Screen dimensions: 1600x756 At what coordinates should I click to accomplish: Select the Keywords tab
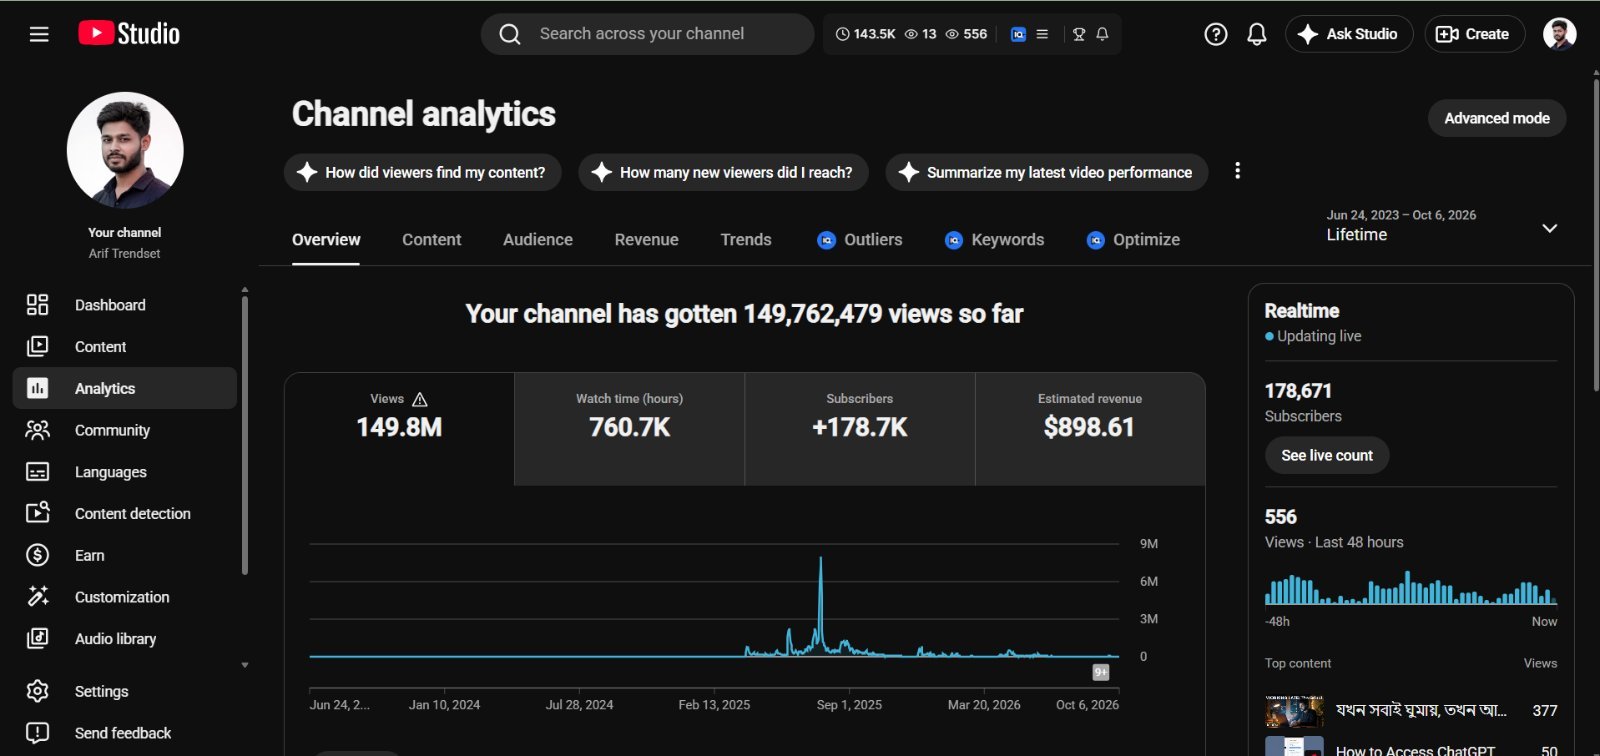pos(994,240)
